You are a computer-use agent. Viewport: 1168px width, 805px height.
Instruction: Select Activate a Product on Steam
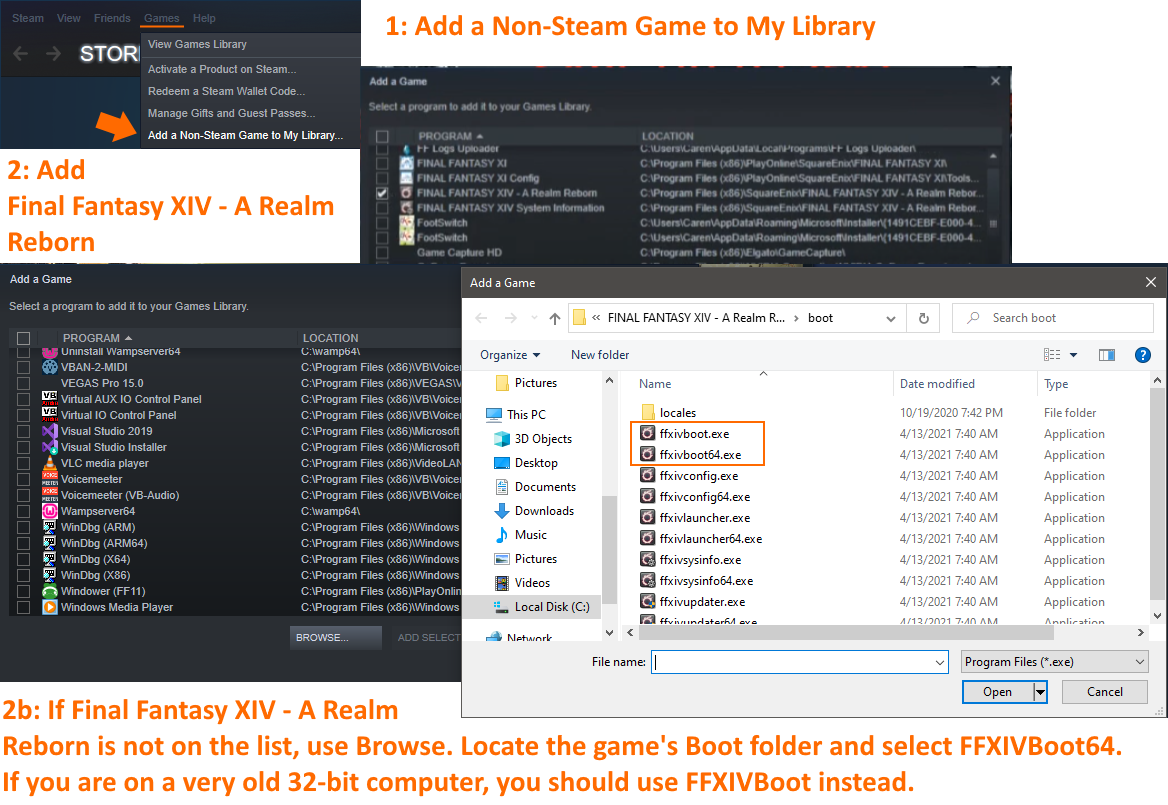coord(222,69)
